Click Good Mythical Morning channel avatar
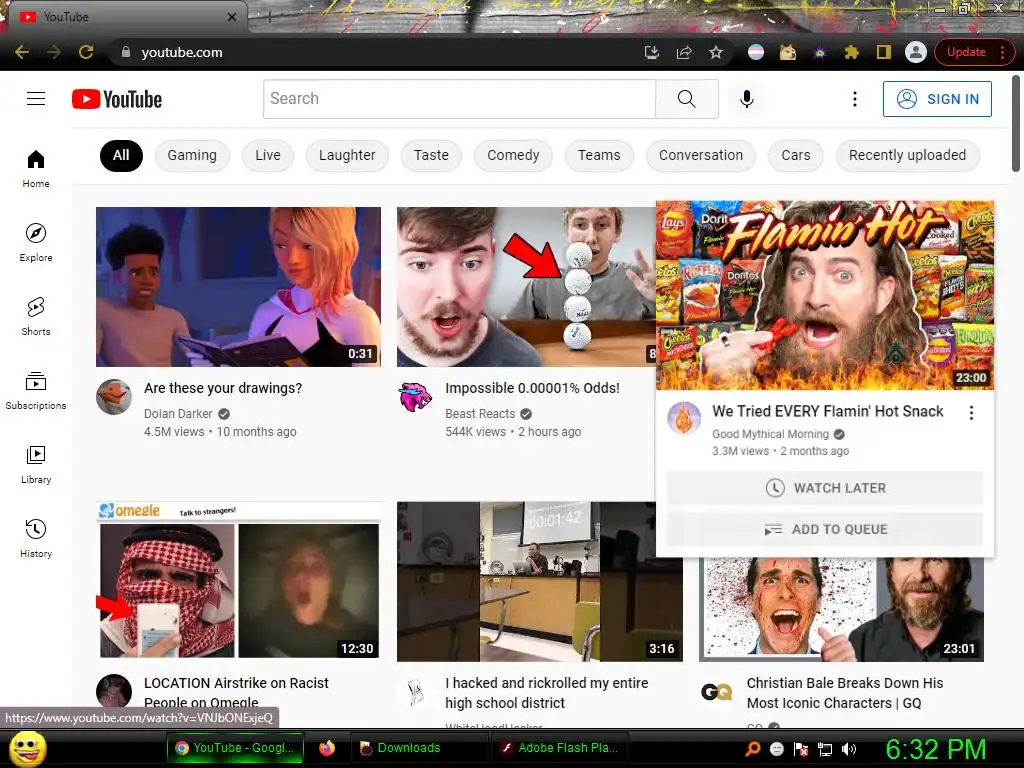This screenshot has height=768, width=1024. tap(684, 418)
